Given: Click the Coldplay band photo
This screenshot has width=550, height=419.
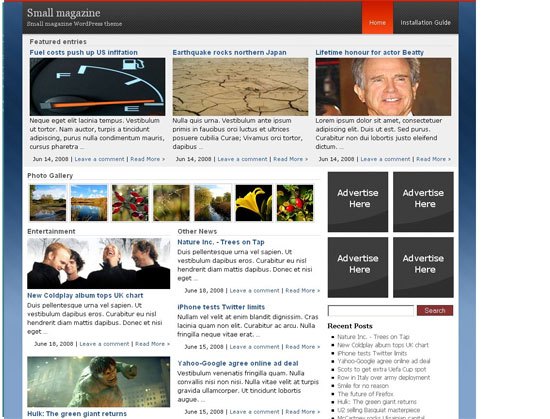Looking at the screenshot, I should [99, 264].
